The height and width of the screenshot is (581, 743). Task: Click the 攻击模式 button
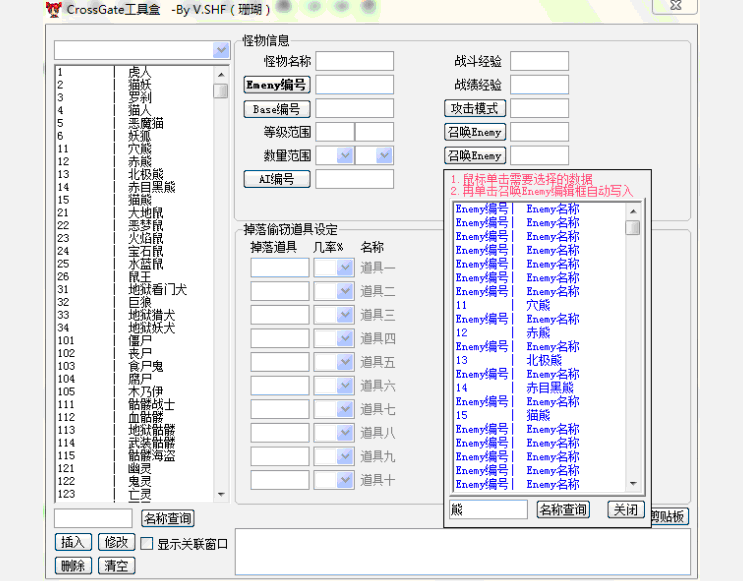tap(475, 108)
